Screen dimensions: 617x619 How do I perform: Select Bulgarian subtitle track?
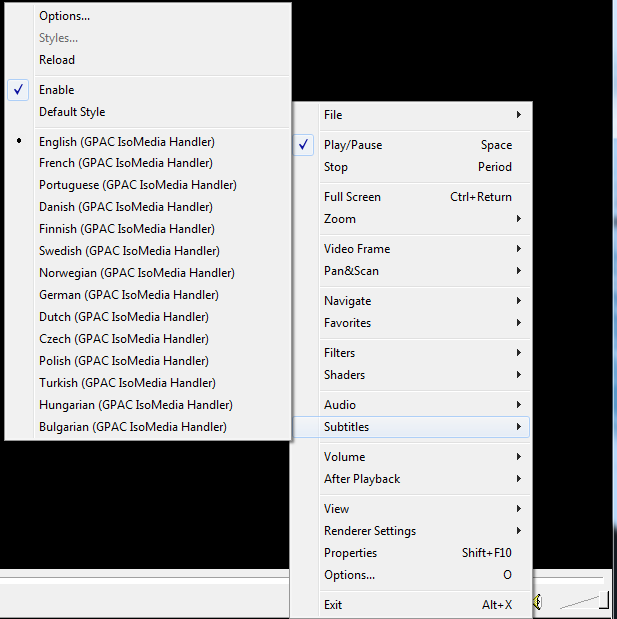click(x=148, y=427)
